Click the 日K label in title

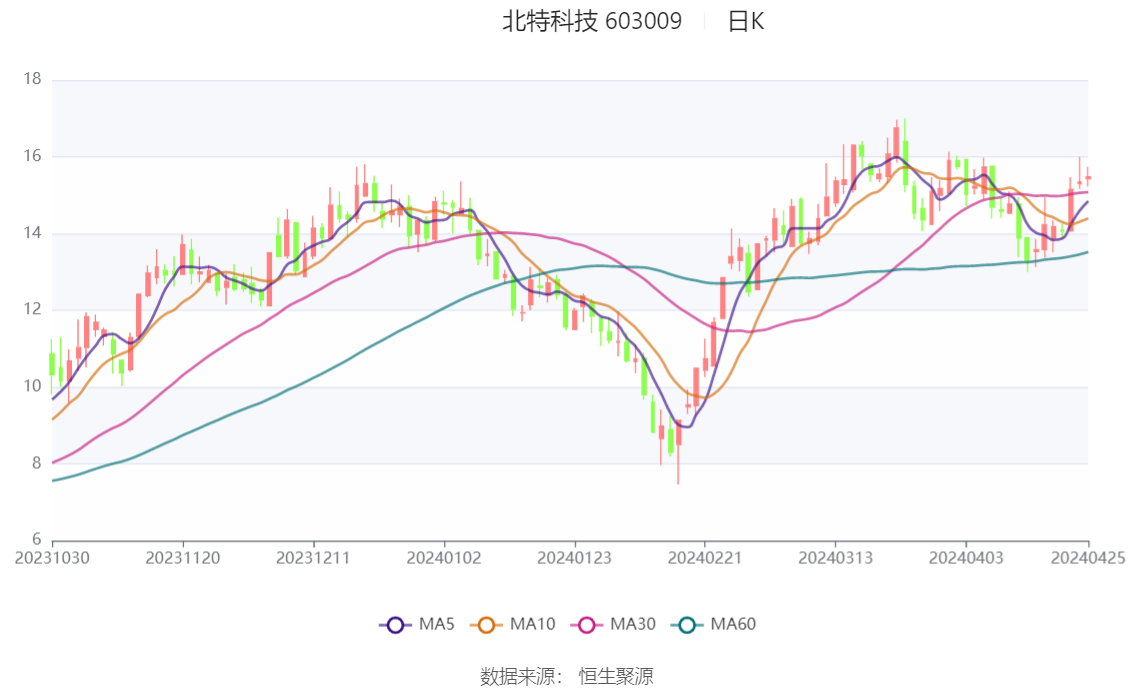746,21
